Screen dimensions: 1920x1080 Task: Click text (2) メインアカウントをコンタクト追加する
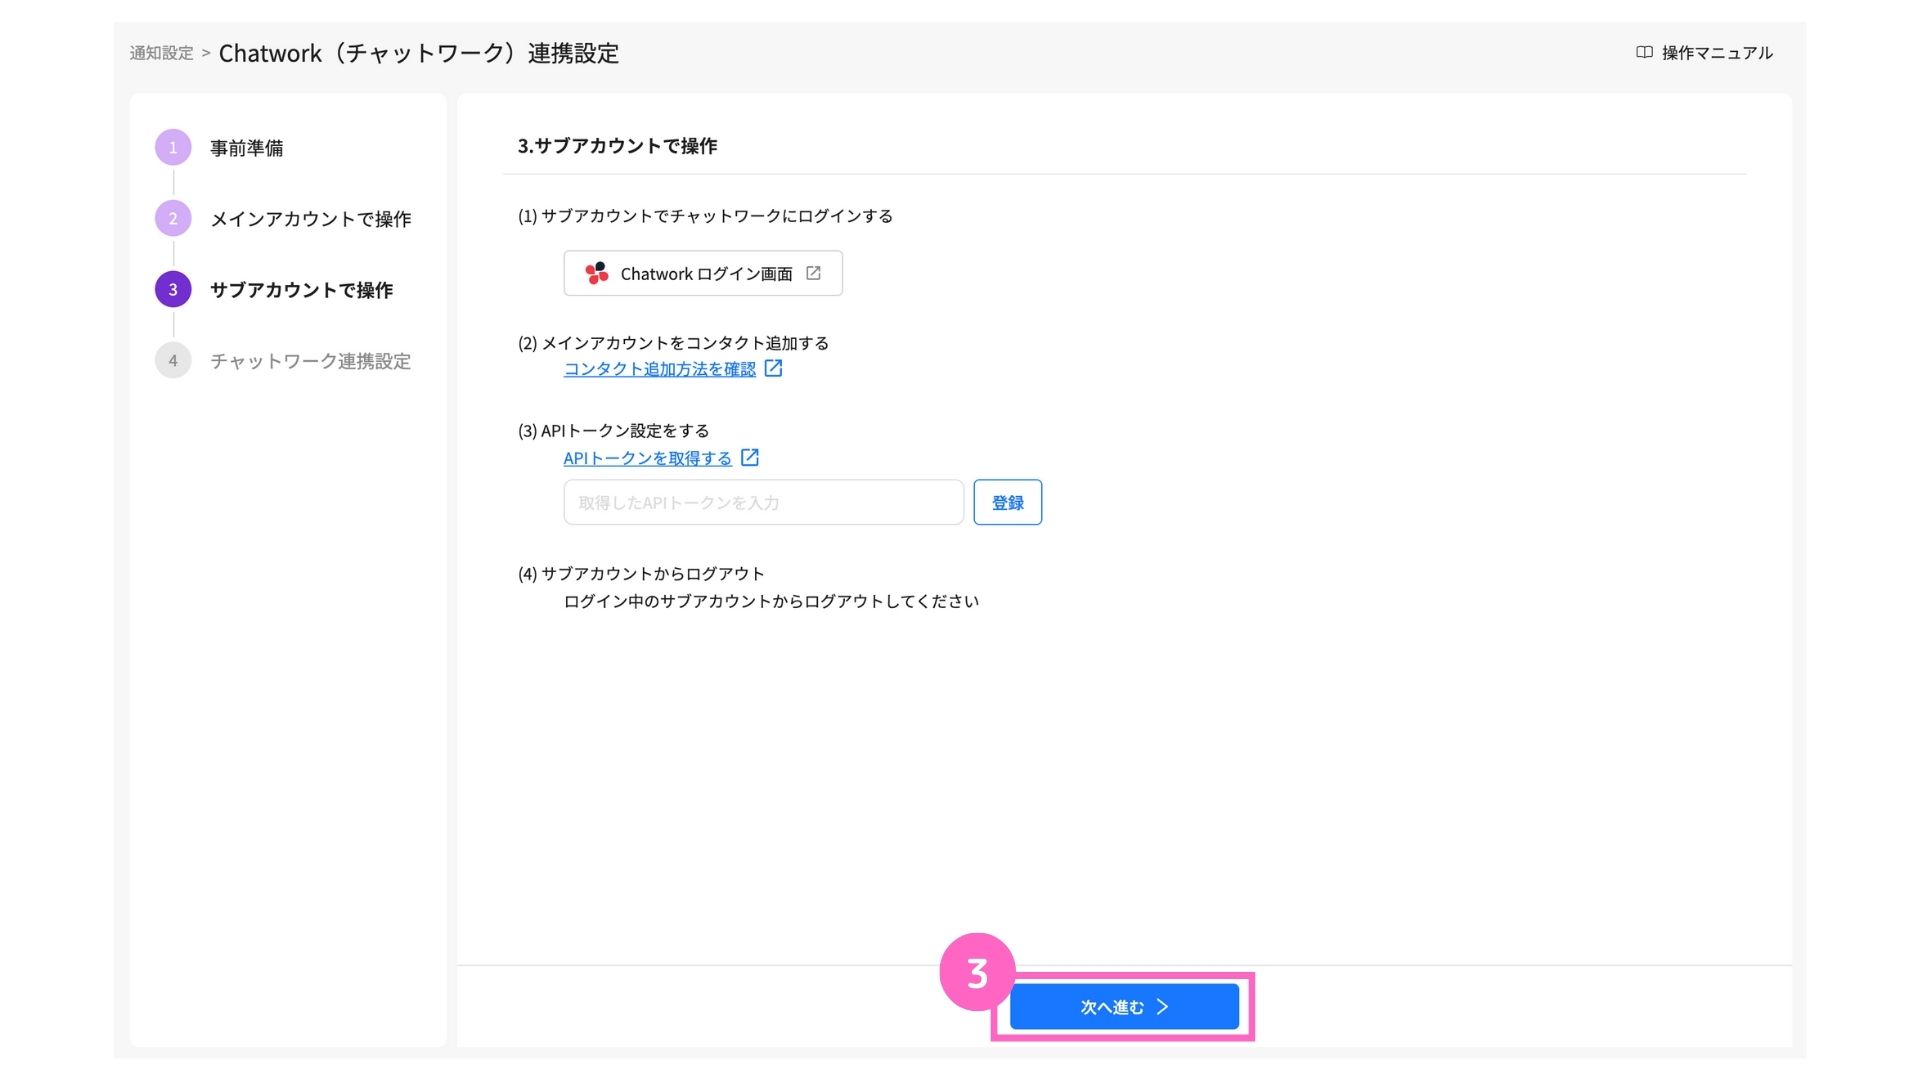673,343
